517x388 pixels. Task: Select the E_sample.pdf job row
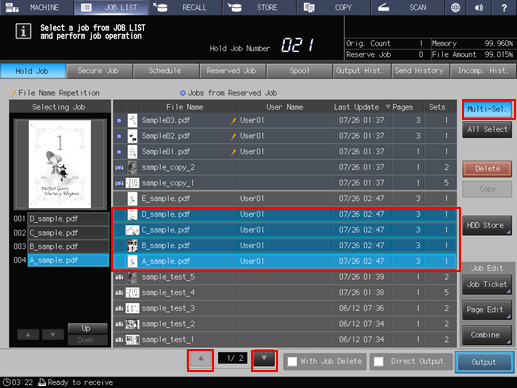(x=285, y=199)
